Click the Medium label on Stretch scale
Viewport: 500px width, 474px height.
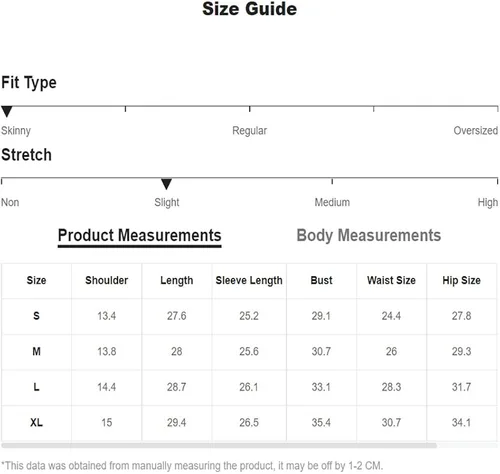point(332,202)
